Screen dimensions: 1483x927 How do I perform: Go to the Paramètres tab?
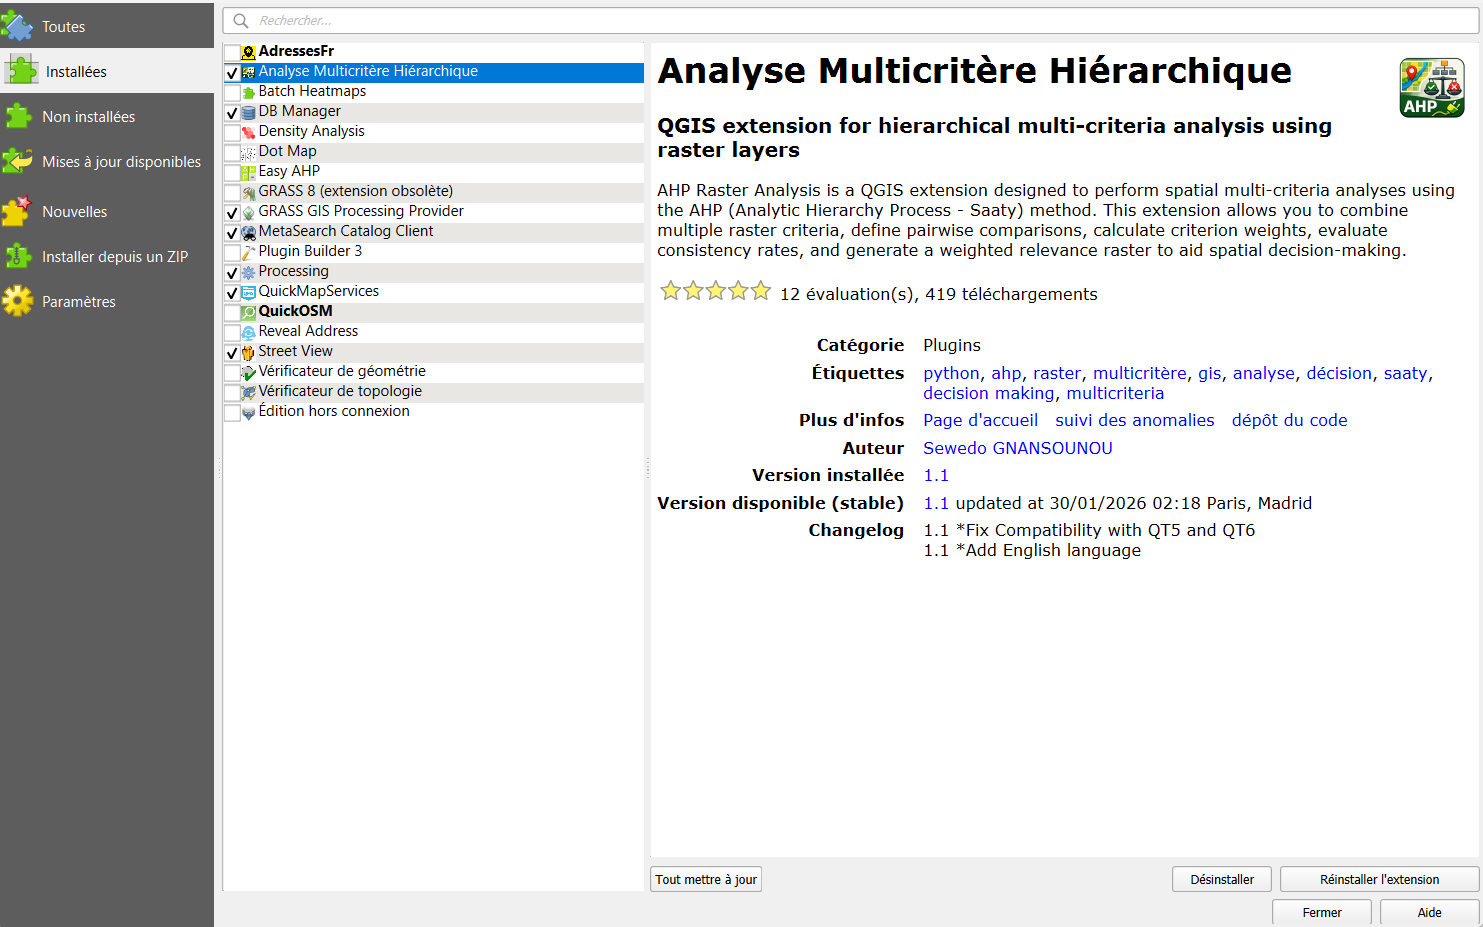[78, 302]
